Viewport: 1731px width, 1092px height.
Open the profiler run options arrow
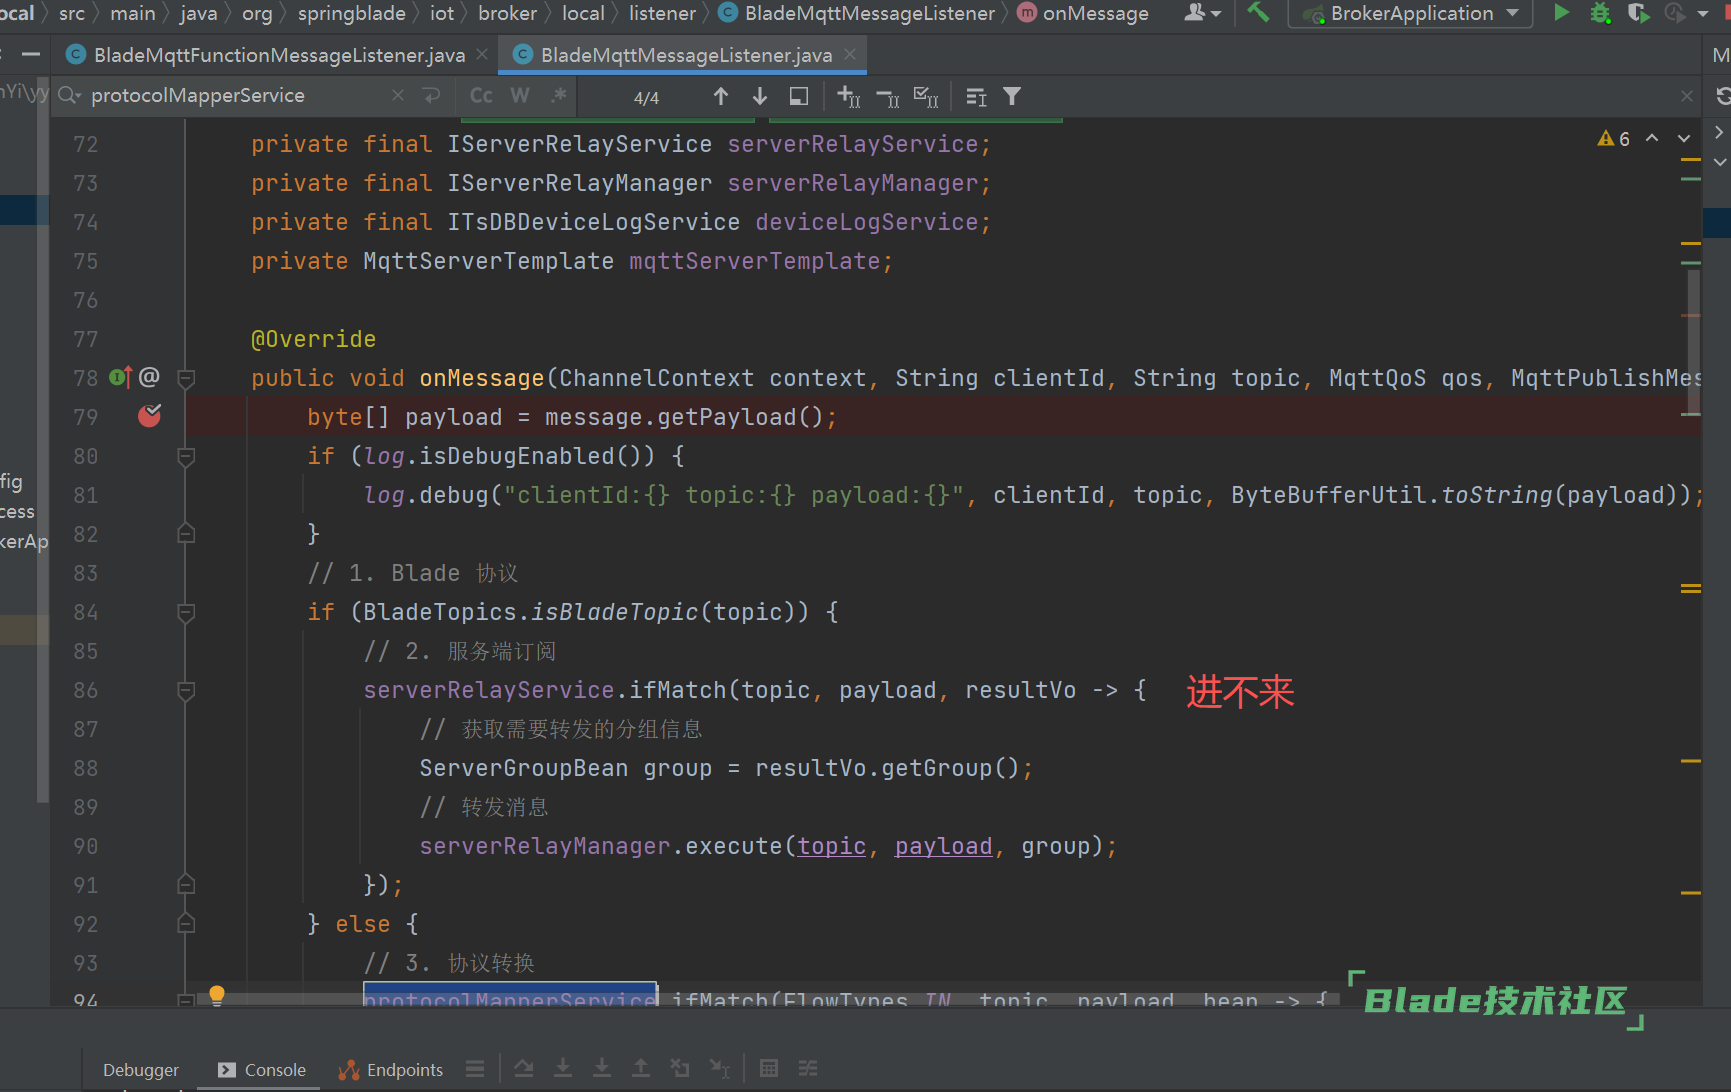click(x=1703, y=14)
